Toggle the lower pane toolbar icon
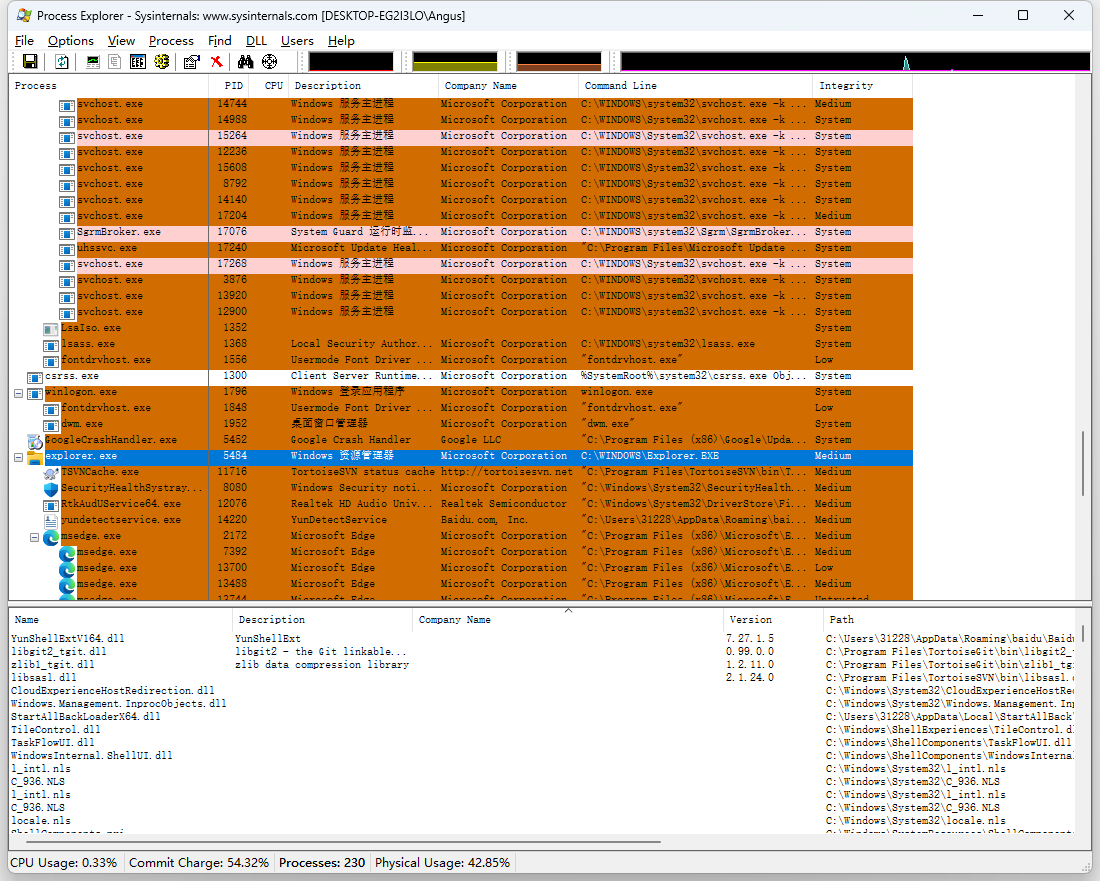This screenshot has width=1100, height=881. point(138,62)
